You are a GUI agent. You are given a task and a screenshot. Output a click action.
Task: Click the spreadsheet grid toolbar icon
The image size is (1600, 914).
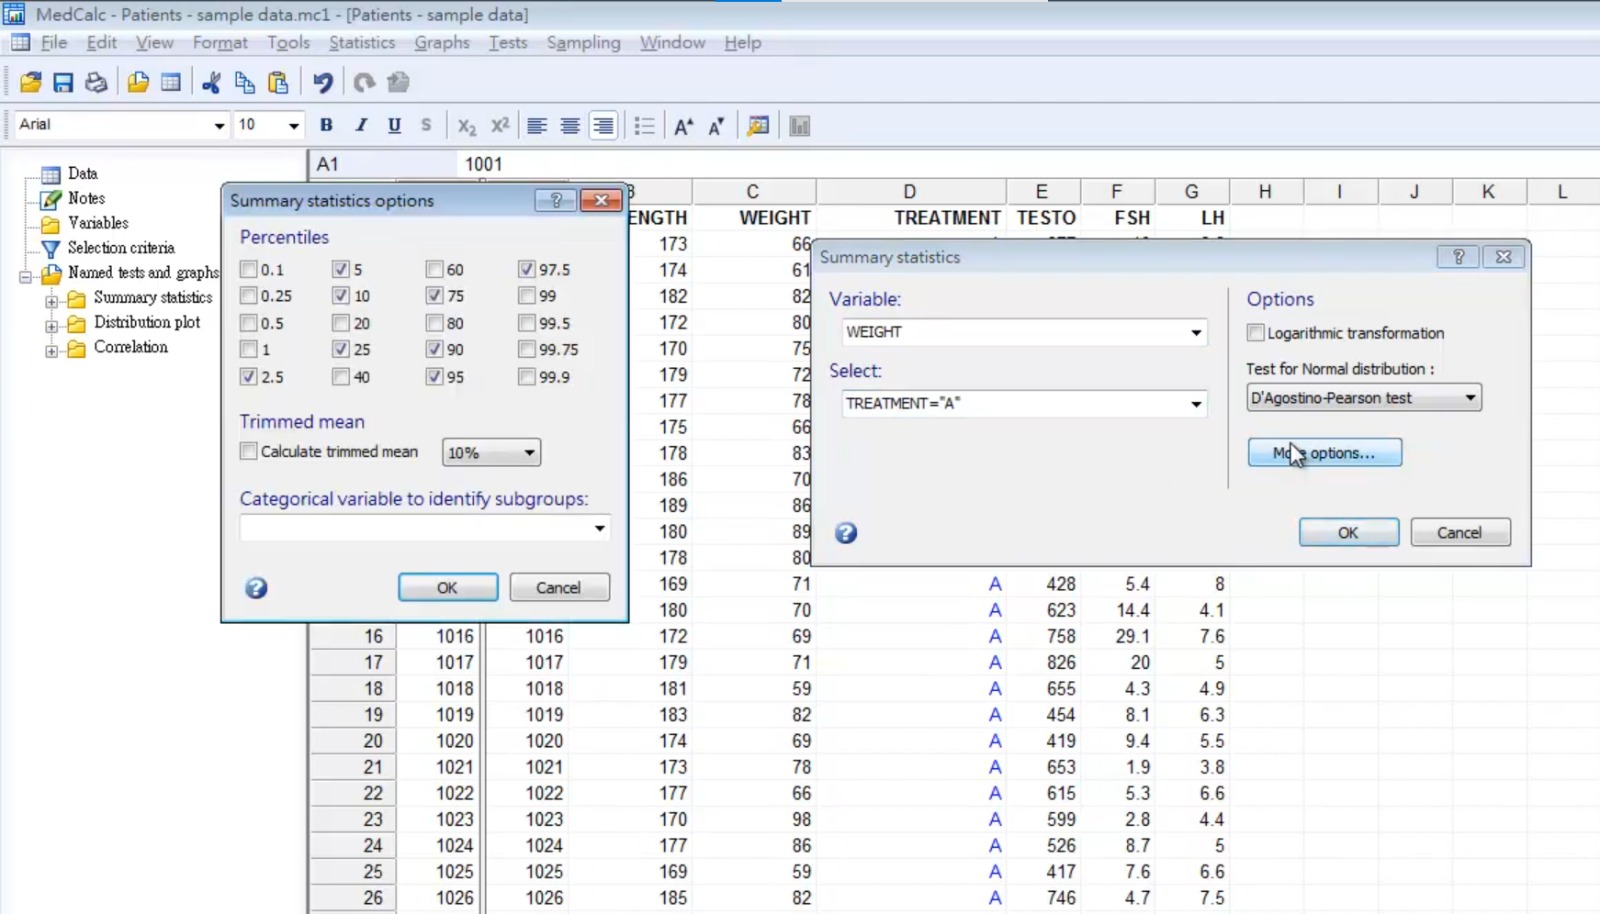pyautogui.click(x=171, y=82)
